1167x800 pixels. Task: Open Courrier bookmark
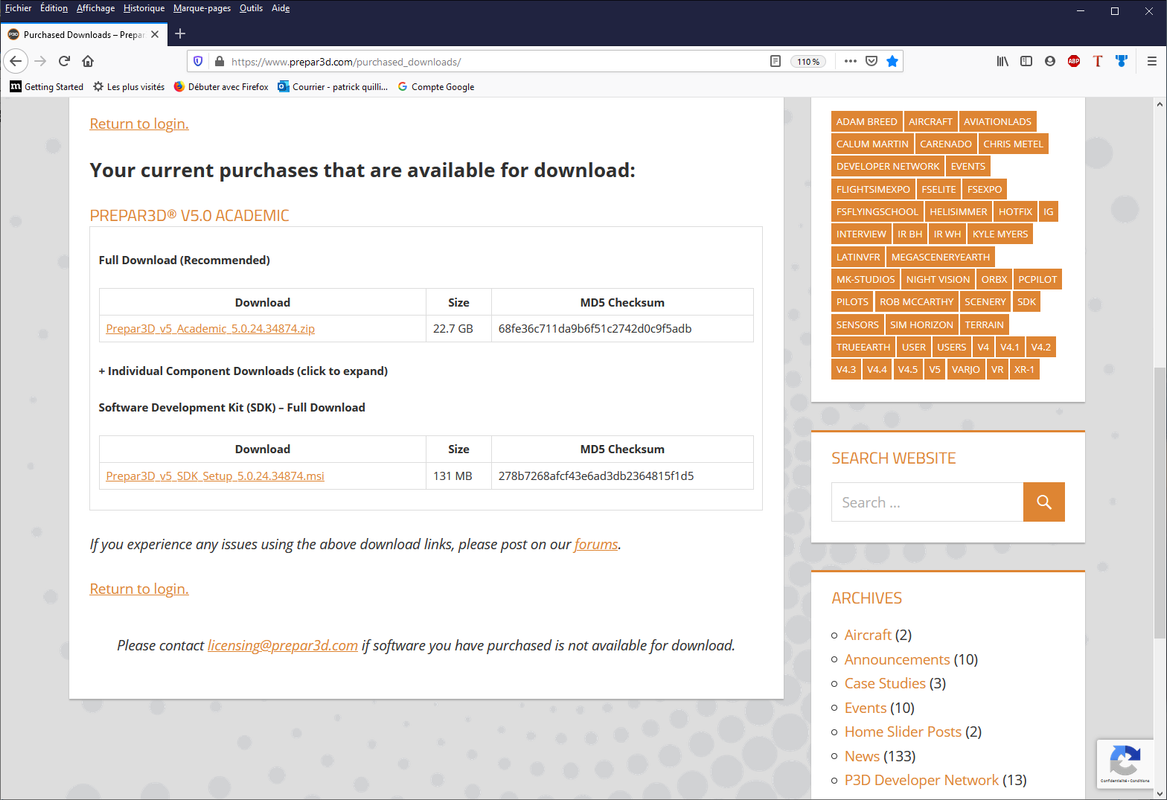tap(333, 86)
